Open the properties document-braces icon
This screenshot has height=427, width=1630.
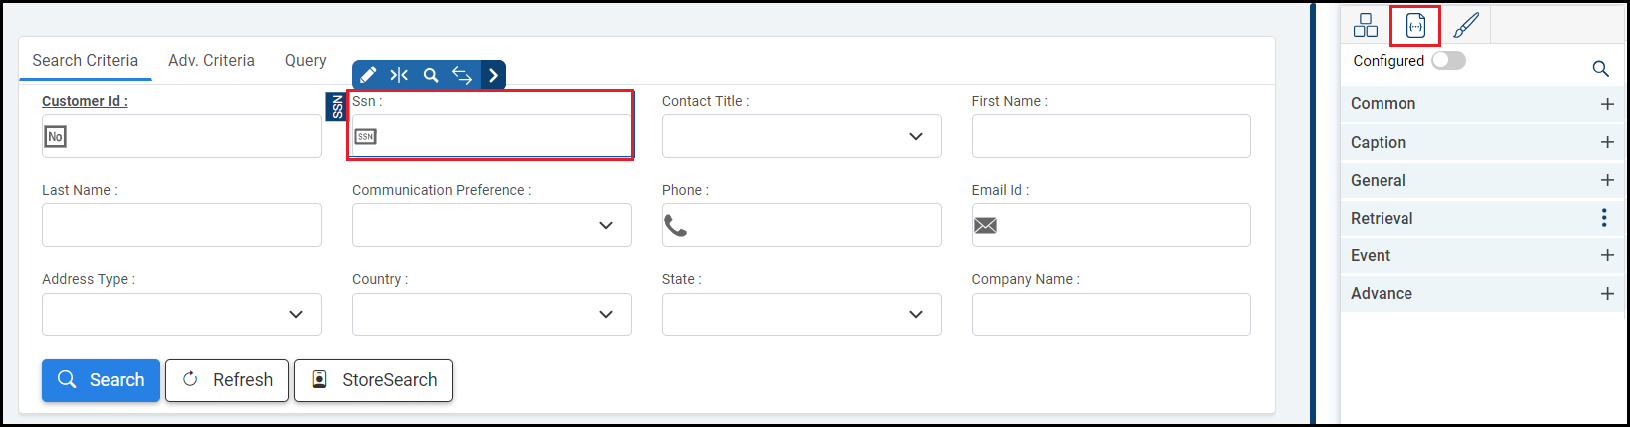point(1415,25)
